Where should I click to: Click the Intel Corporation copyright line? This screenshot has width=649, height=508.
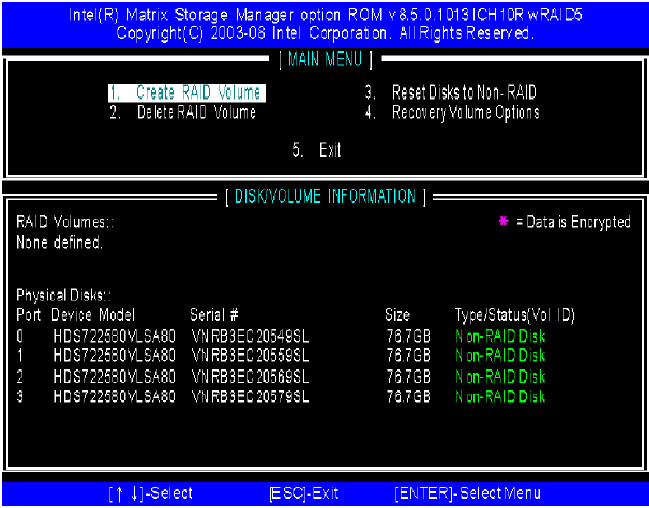pos(324,33)
